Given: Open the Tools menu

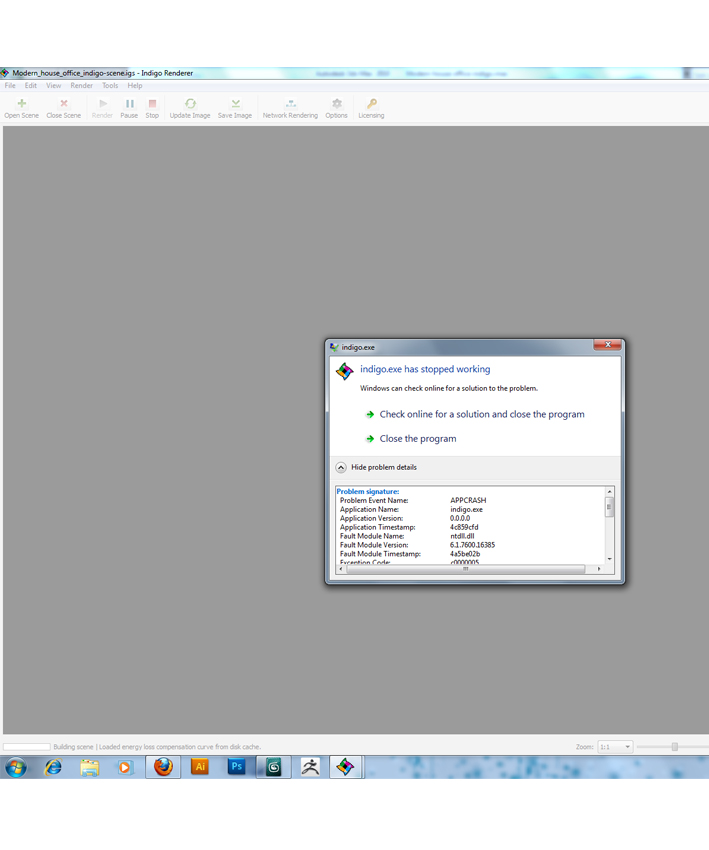Looking at the screenshot, I should point(110,86).
